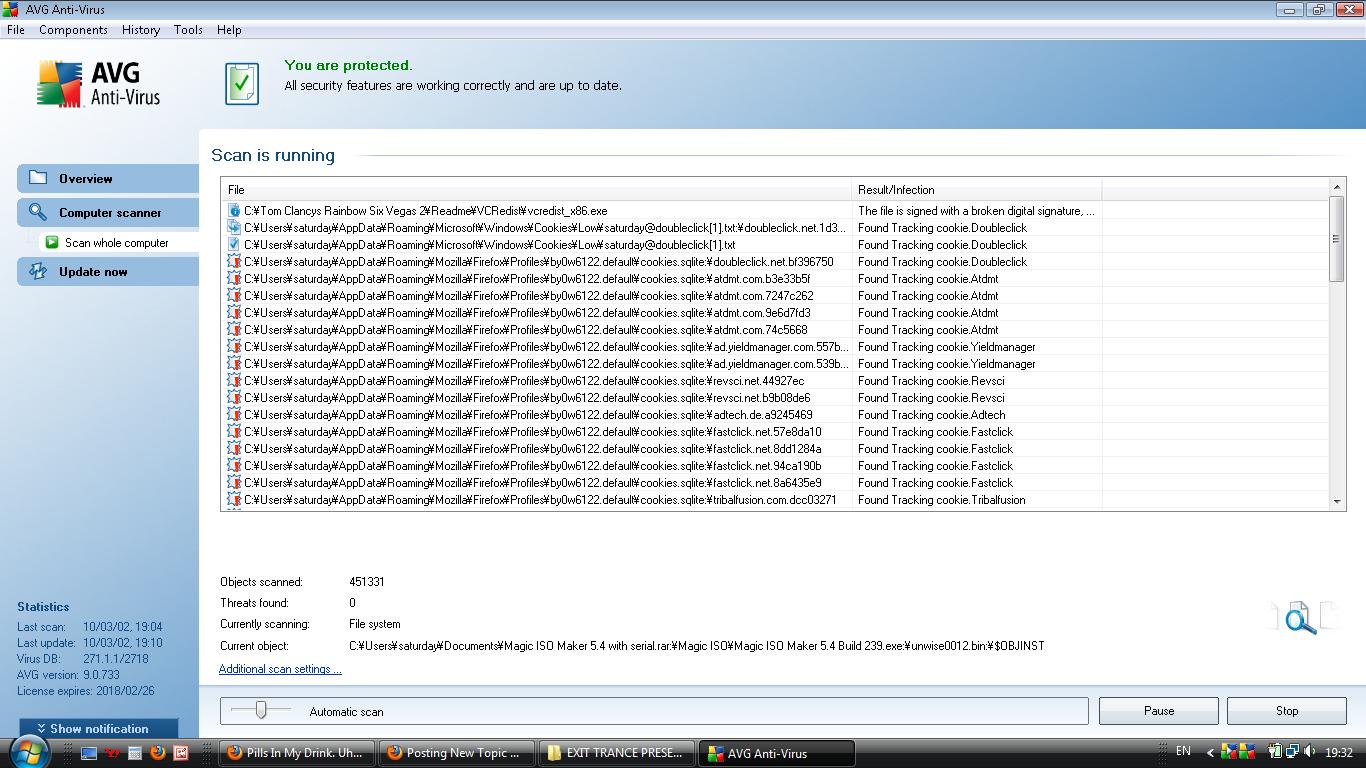Viewport: 1366px width, 768px height.
Task: Click the Virus DB version 271.1.1/2718
Action: click(x=116, y=659)
